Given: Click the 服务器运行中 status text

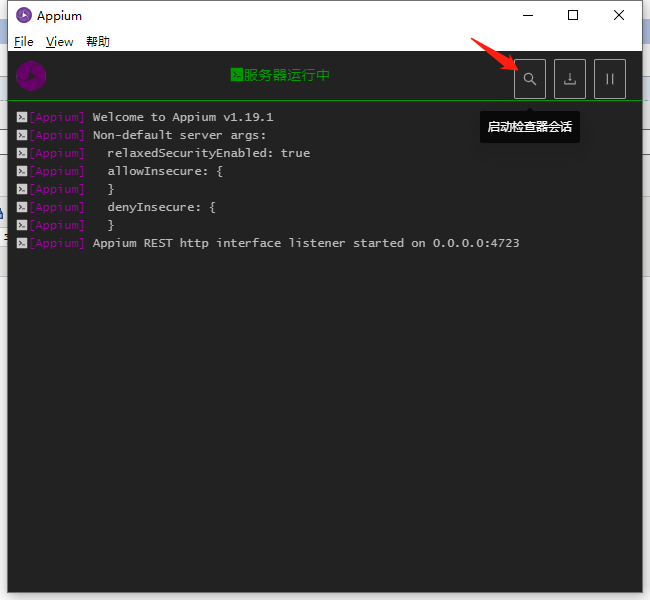Looking at the screenshot, I should [286, 75].
